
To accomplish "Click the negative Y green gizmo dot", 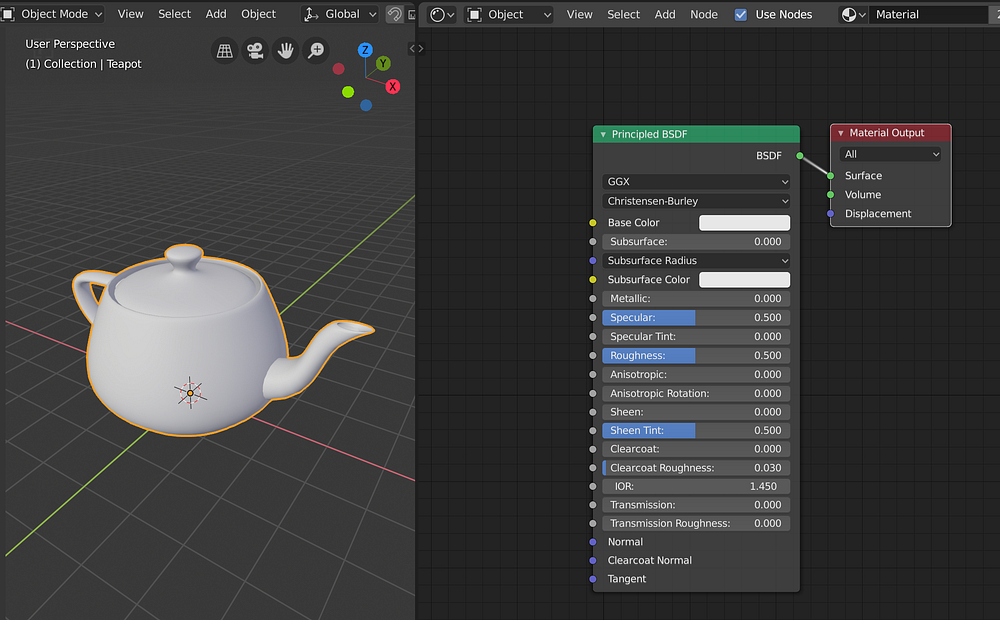I will coord(348,92).
